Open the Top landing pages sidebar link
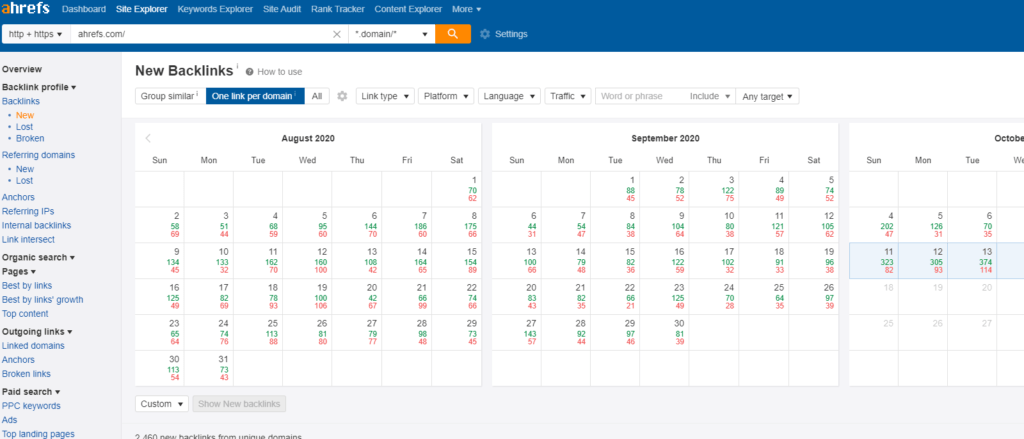Image resolution: width=1024 pixels, height=439 pixels. click(39, 434)
